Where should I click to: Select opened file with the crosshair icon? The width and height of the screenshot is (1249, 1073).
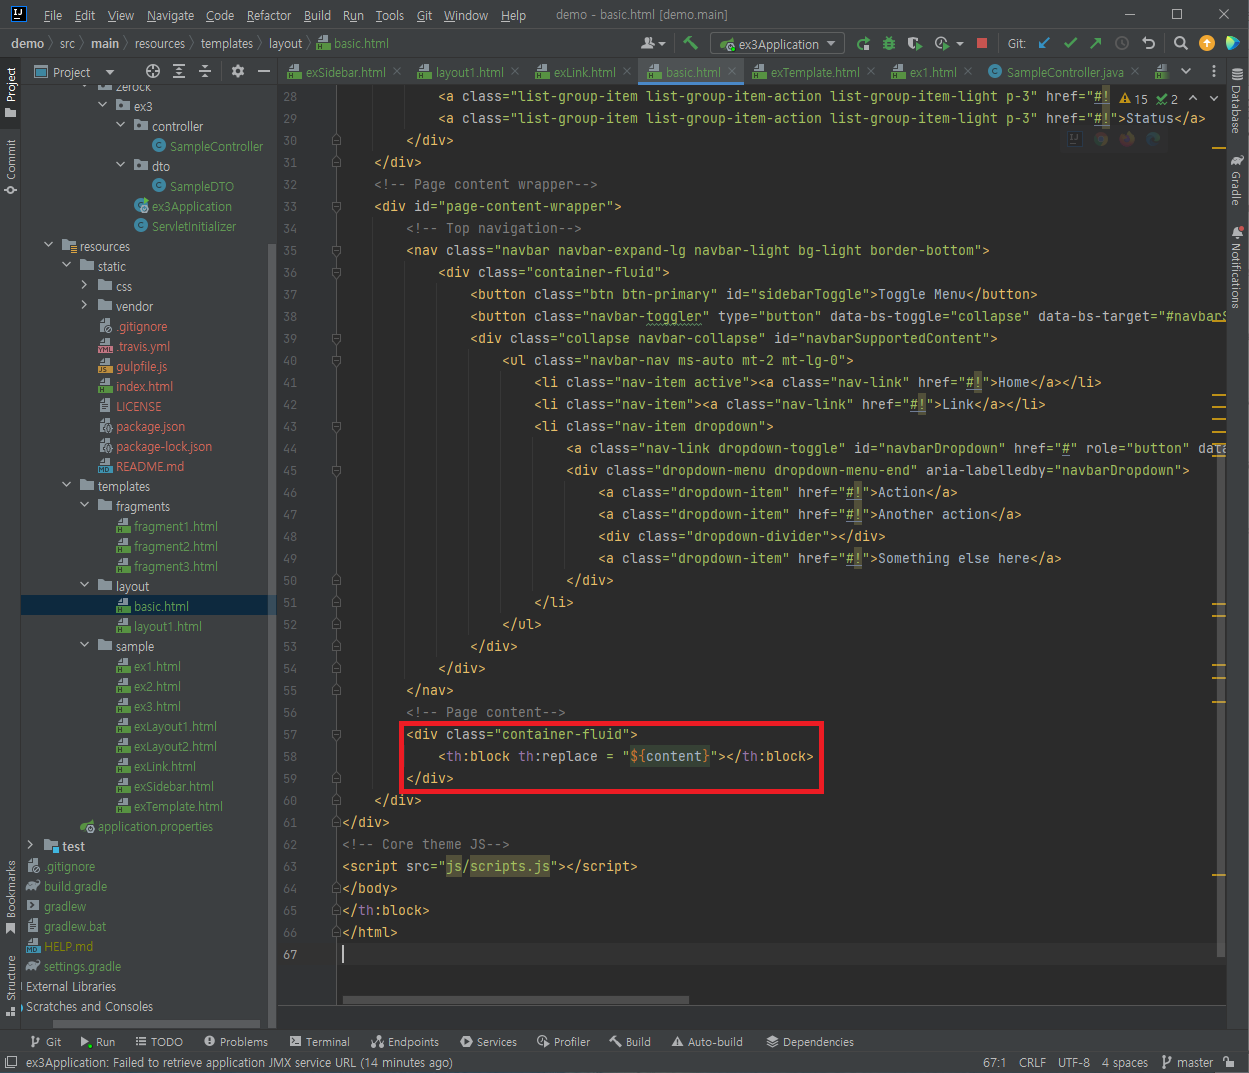coord(152,71)
